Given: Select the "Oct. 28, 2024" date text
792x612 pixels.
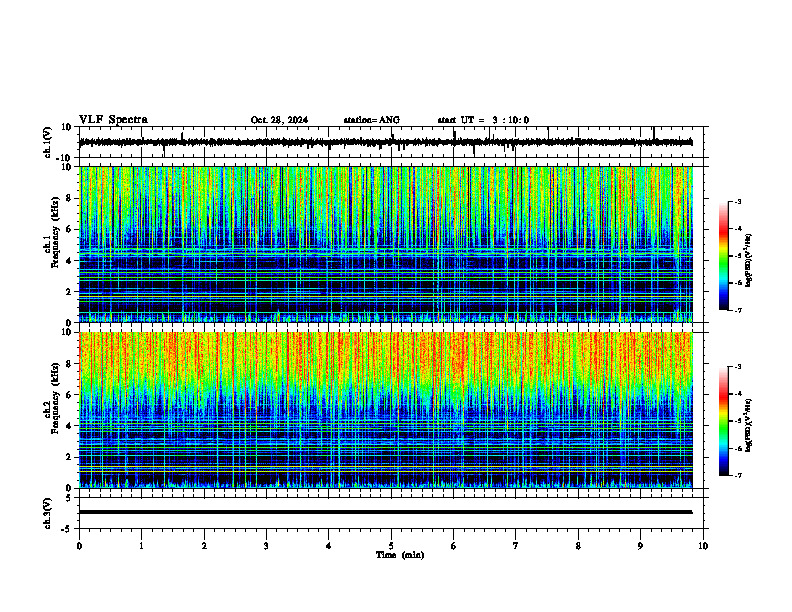Looking at the screenshot, I should click(x=279, y=120).
